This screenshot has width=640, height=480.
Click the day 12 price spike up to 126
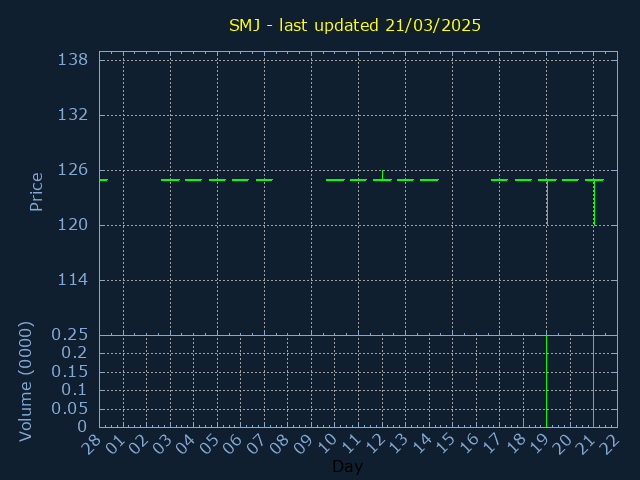tap(382, 175)
